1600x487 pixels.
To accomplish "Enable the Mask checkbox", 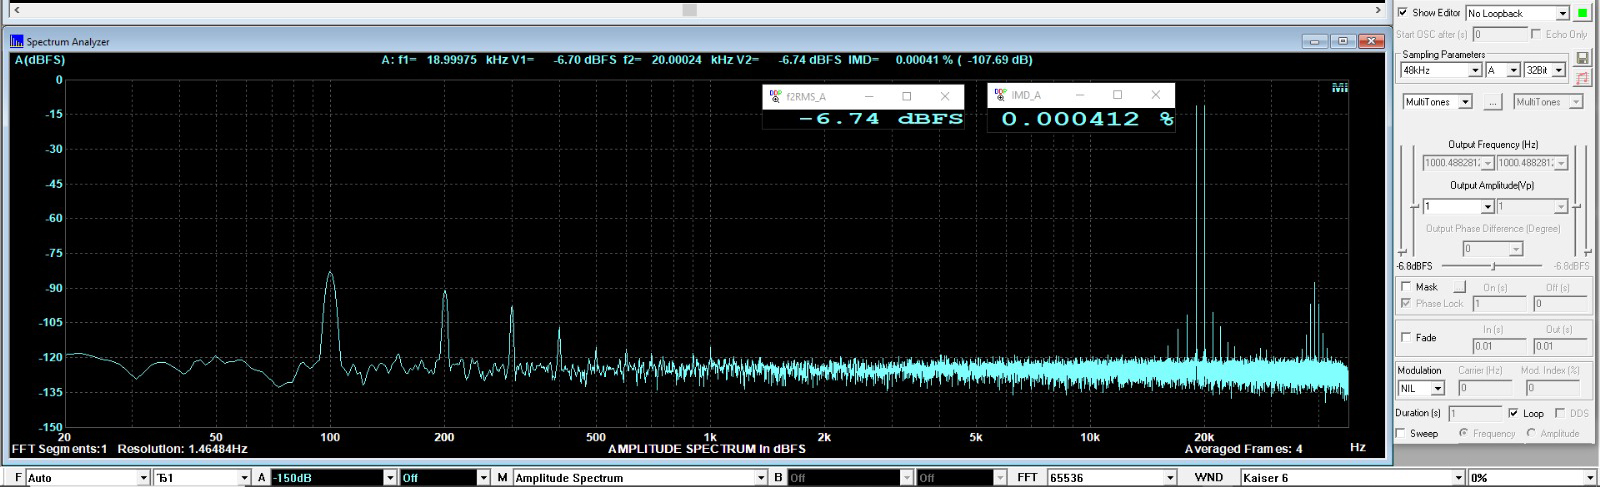I will [x=1406, y=287].
